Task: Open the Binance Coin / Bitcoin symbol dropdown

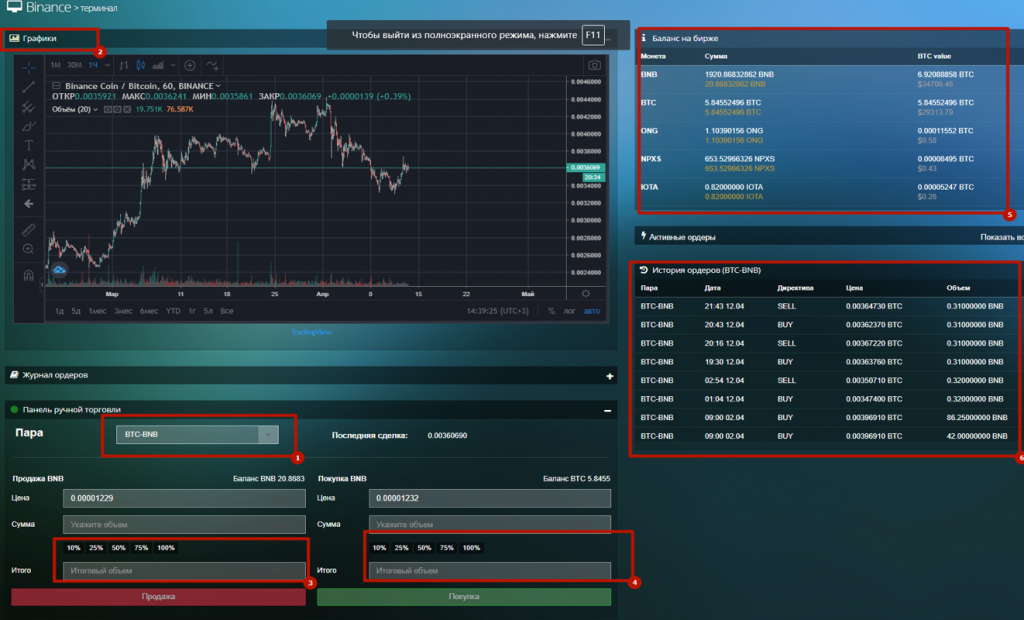Action: click(x=218, y=86)
